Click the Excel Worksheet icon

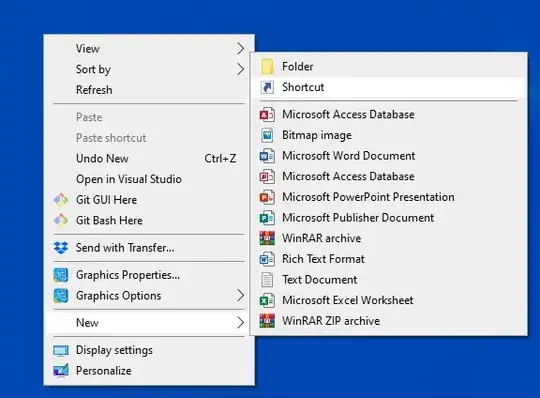pos(267,300)
